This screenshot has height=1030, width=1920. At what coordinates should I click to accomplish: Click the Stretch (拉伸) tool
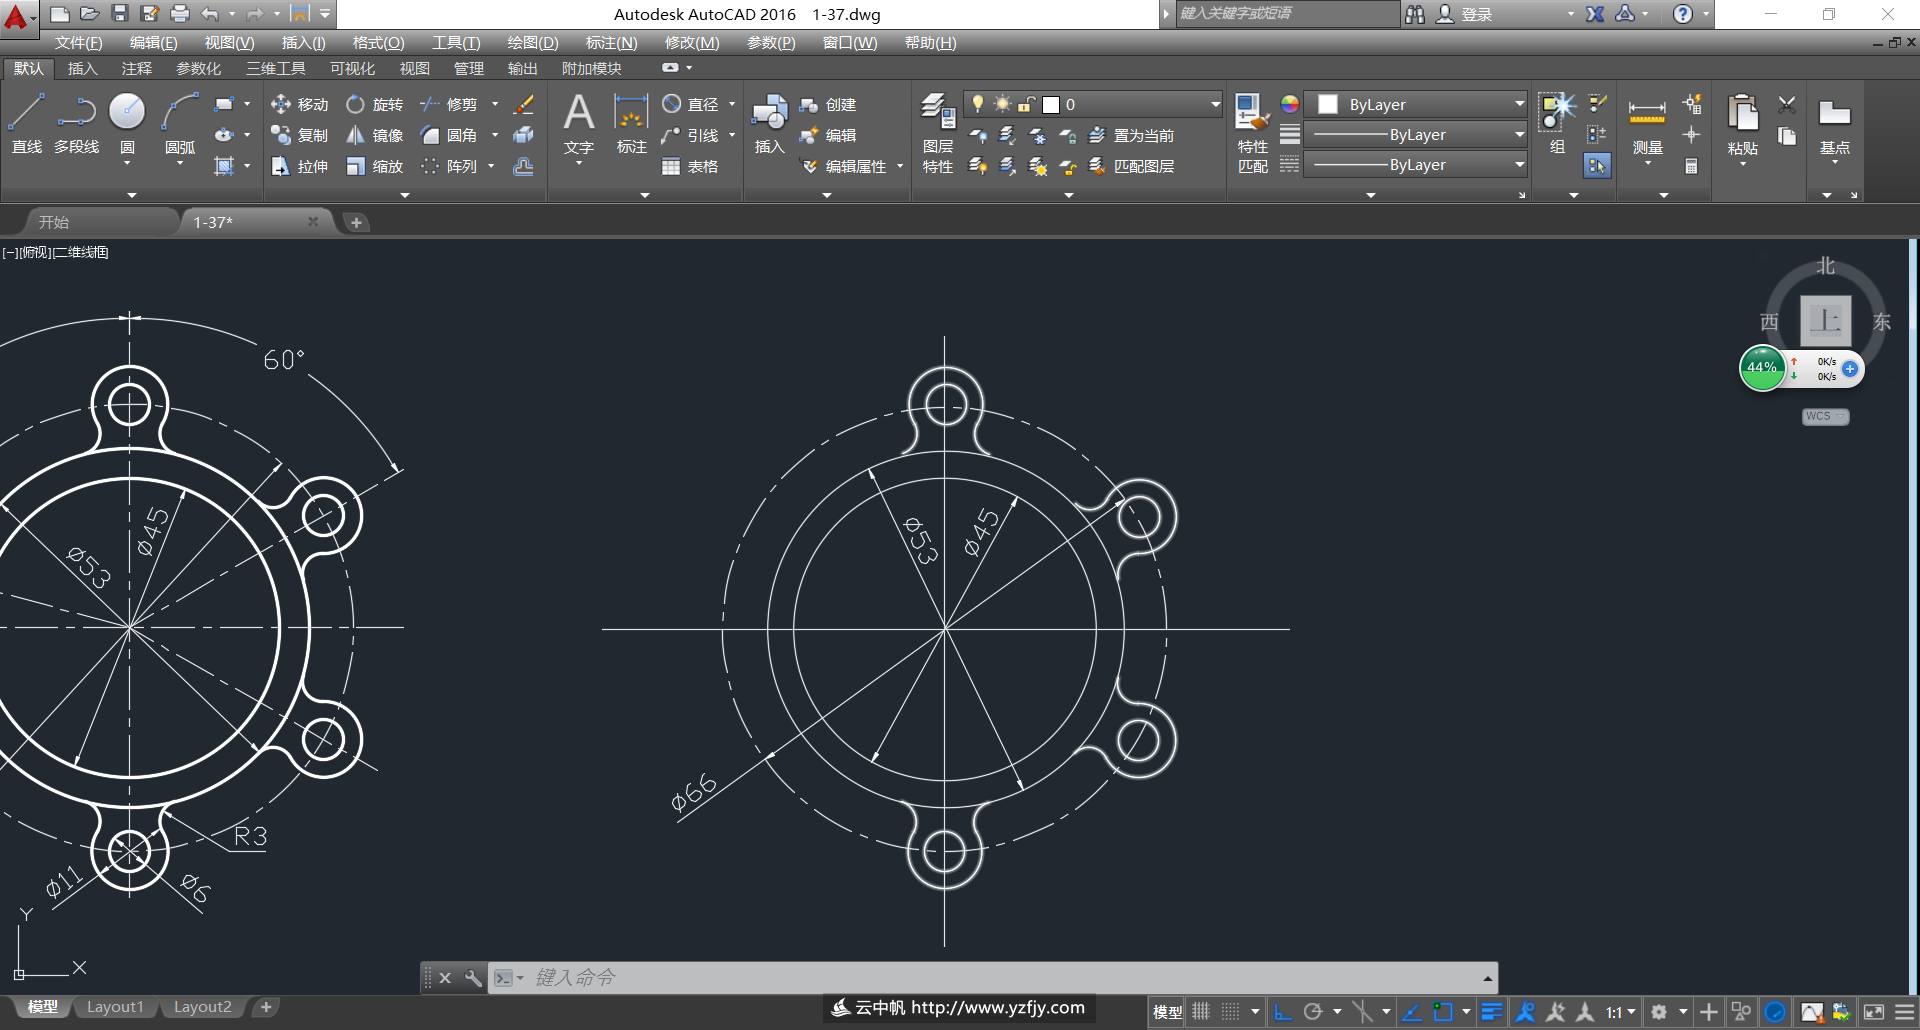coord(299,166)
